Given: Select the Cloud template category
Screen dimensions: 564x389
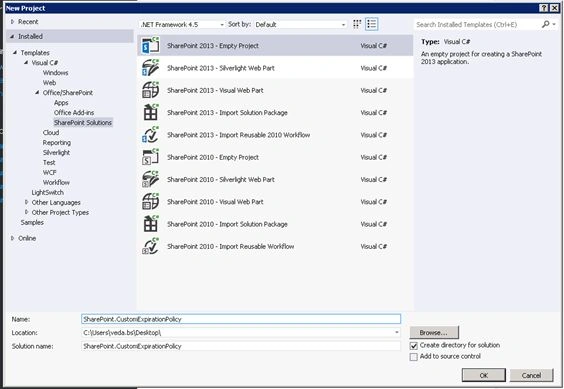Looking at the screenshot, I should tap(51, 132).
